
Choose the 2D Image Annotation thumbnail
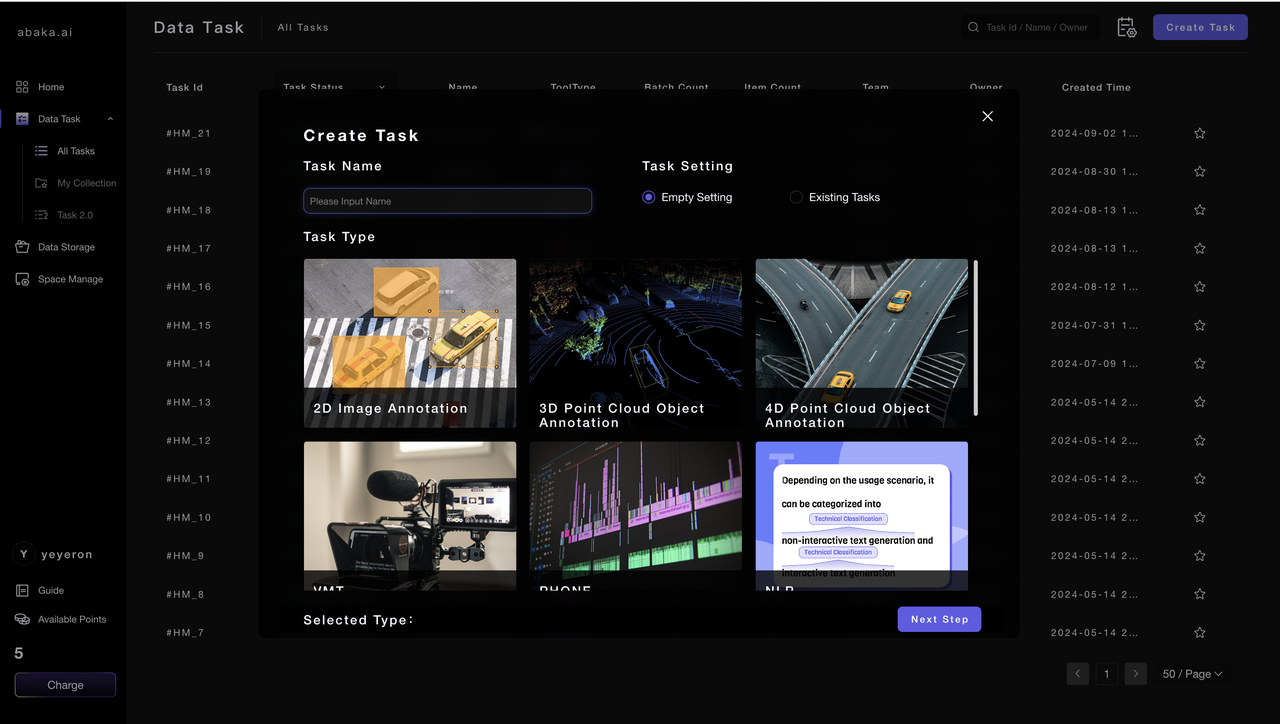[410, 343]
